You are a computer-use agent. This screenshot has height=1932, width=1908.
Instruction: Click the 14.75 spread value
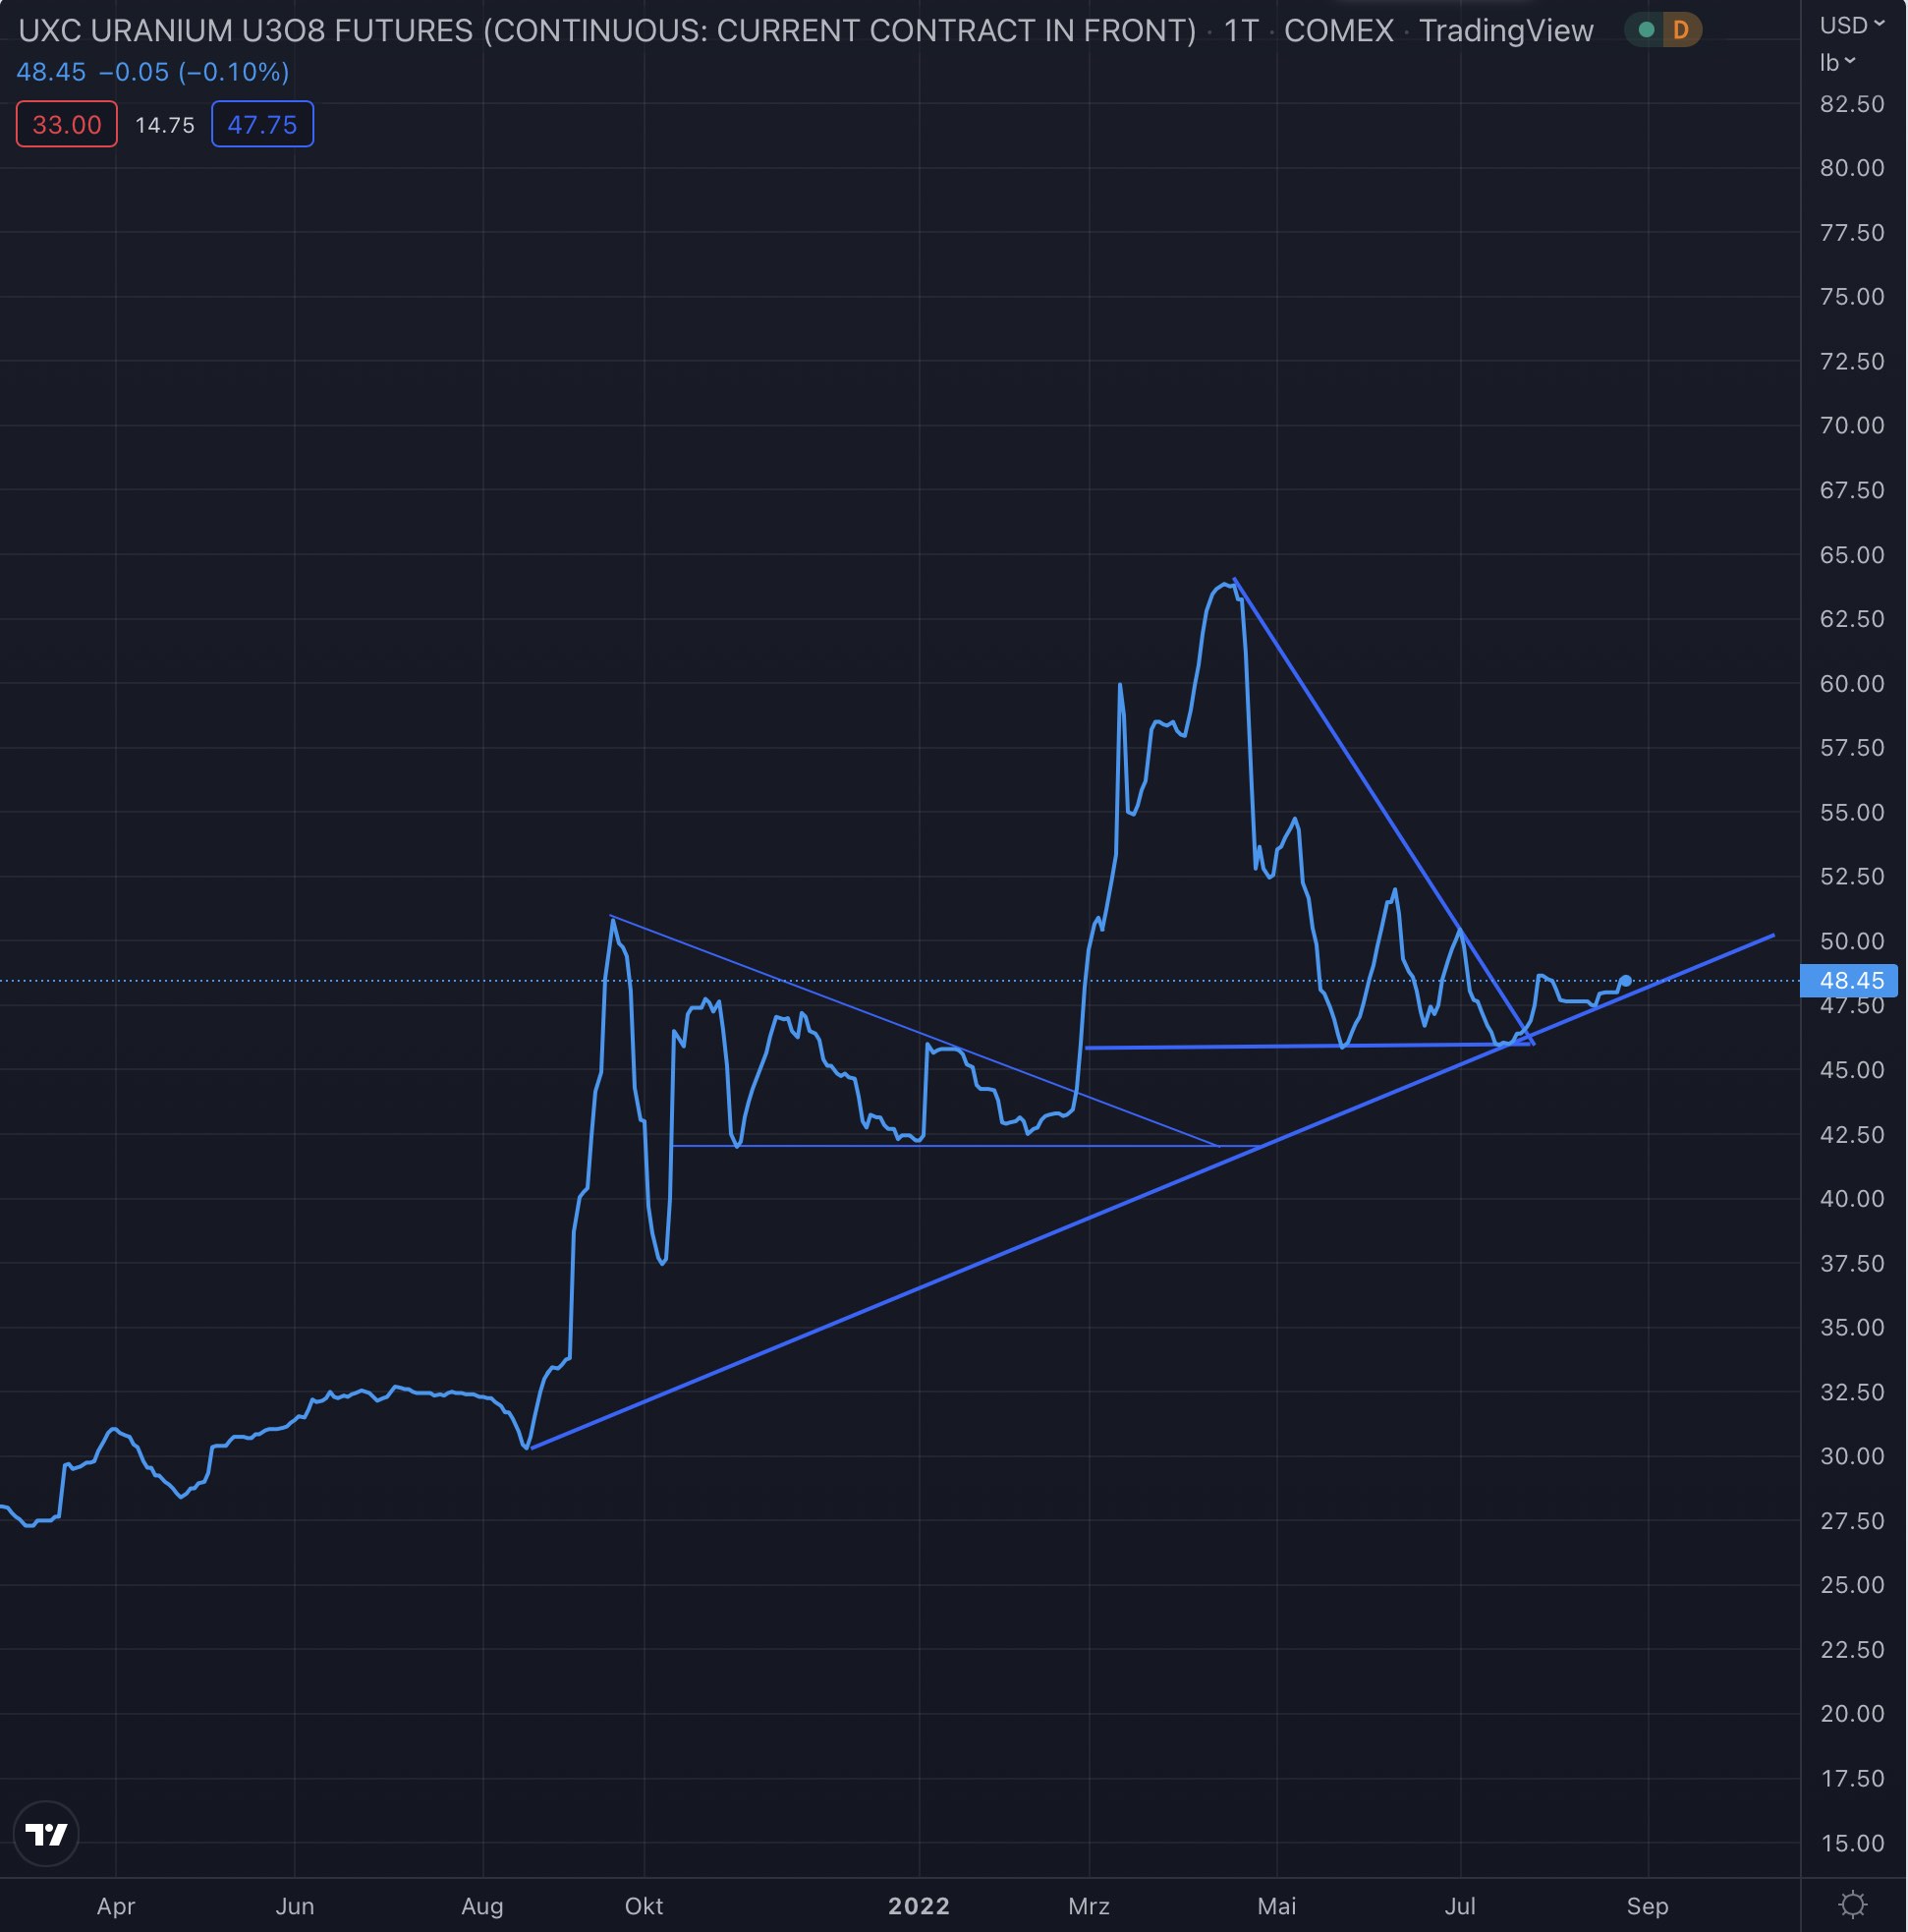(165, 125)
